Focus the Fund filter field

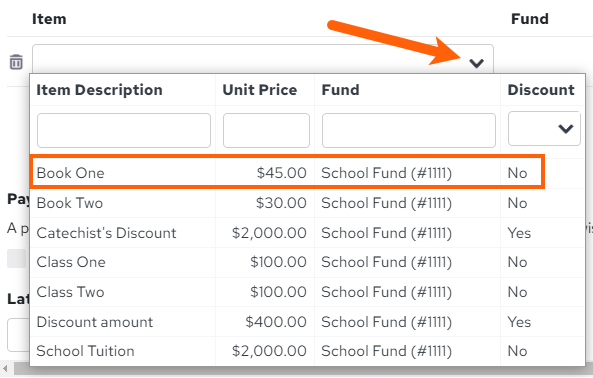tap(409, 130)
